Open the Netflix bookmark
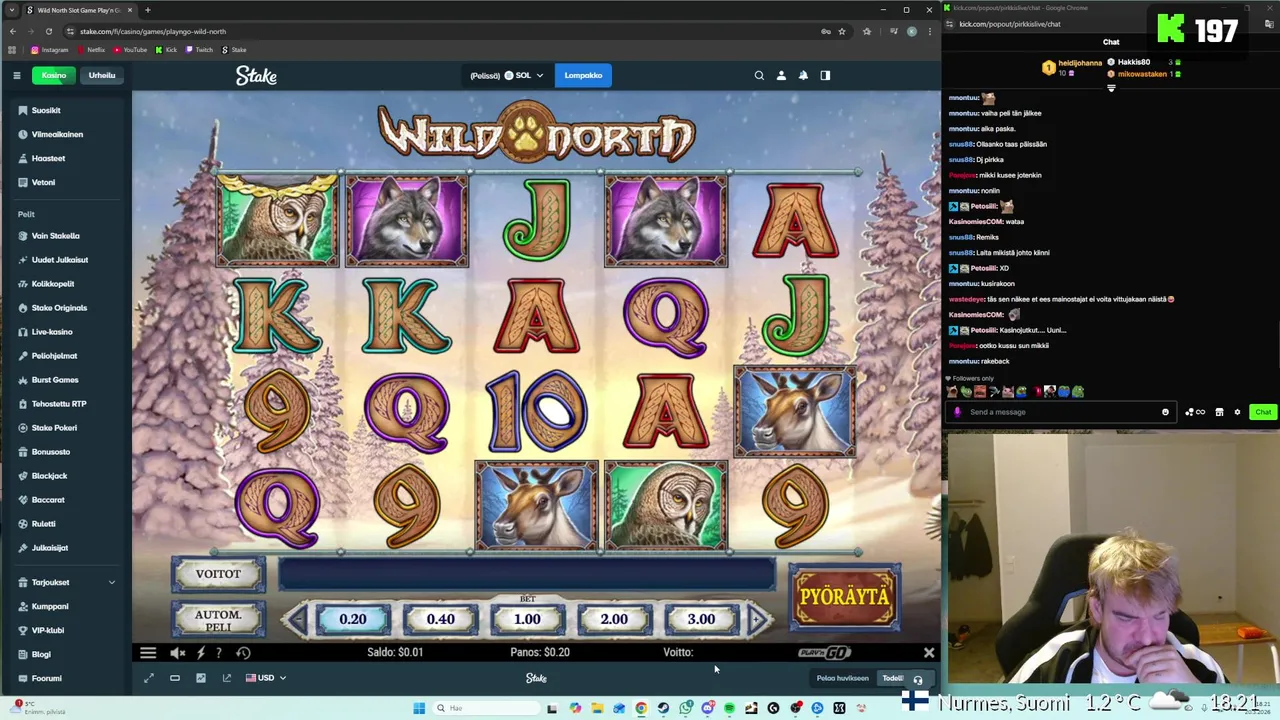Screen dimensions: 1280x720 [91, 50]
